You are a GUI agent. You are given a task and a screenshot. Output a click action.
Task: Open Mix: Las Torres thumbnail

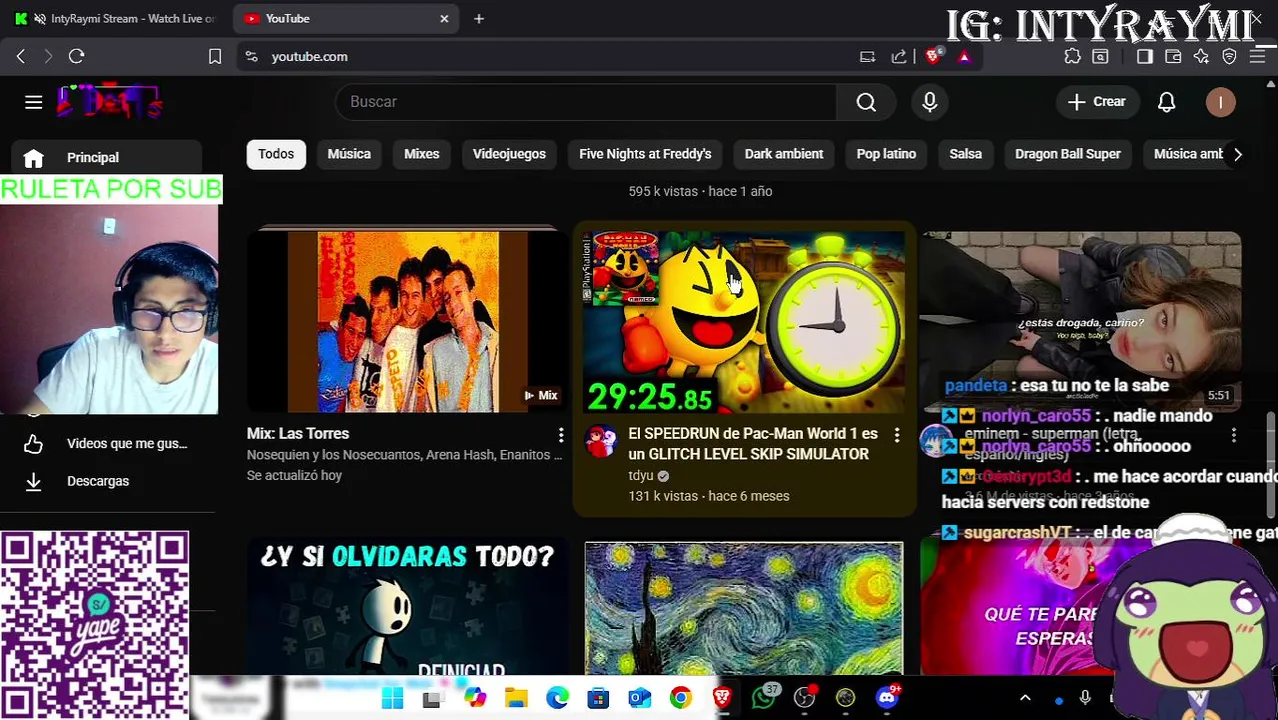(x=407, y=321)
